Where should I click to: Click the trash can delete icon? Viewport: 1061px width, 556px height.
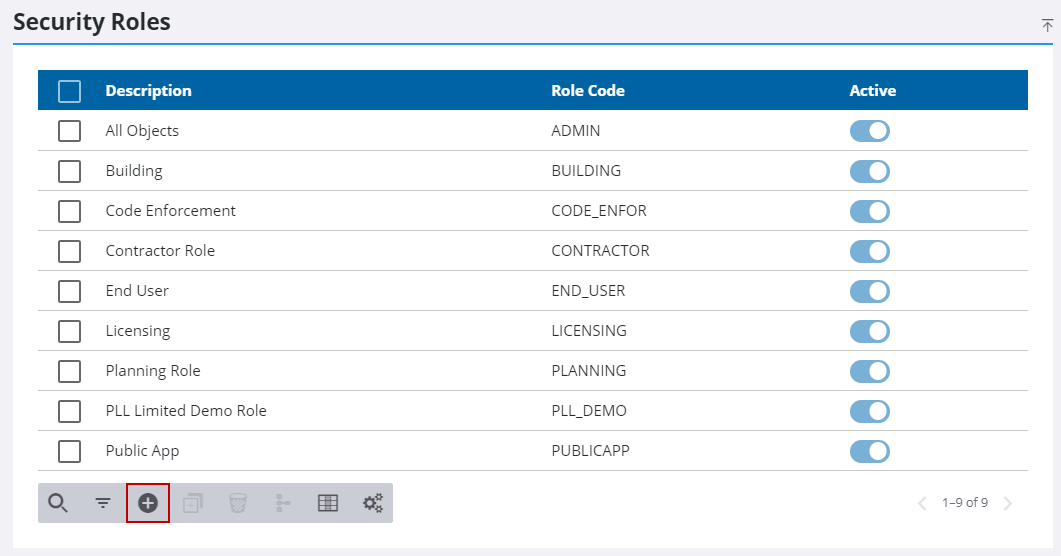tap(237, 503)
